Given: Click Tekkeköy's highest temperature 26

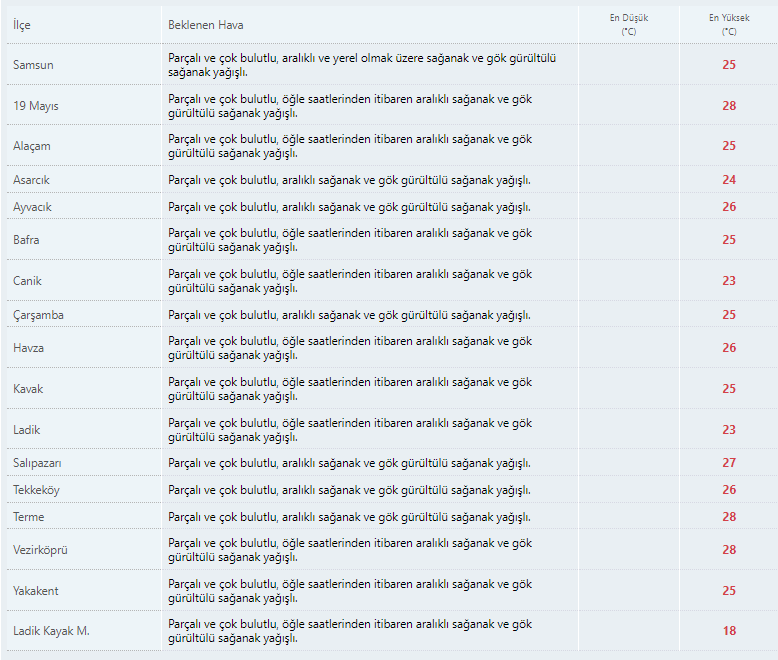Looking at the screenshot, I should [x=729, y=490].
